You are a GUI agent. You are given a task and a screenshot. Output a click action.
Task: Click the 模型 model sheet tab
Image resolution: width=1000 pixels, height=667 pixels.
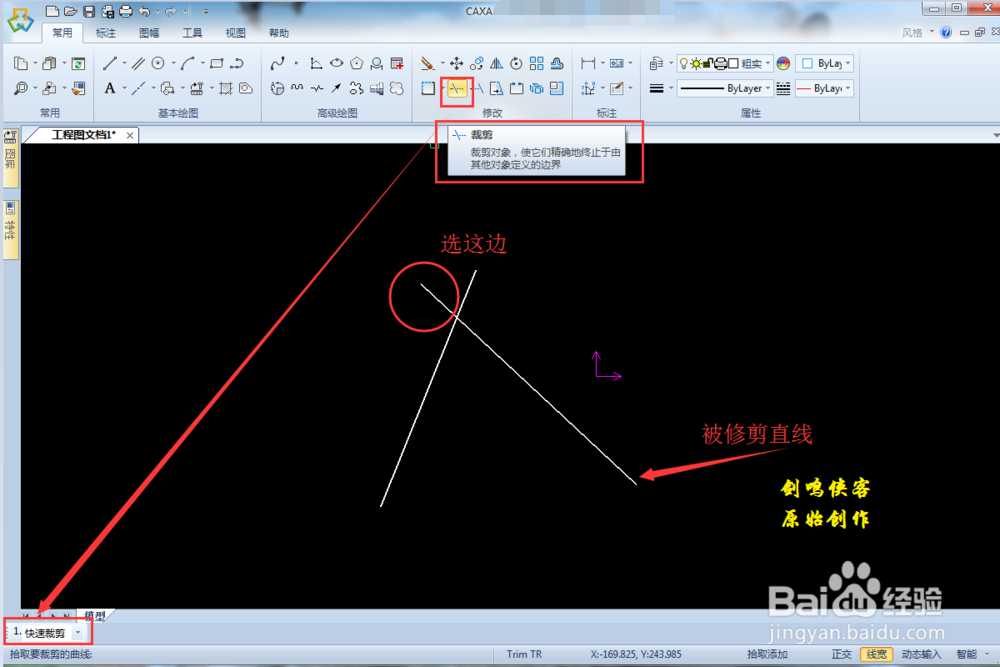[94, 615]
